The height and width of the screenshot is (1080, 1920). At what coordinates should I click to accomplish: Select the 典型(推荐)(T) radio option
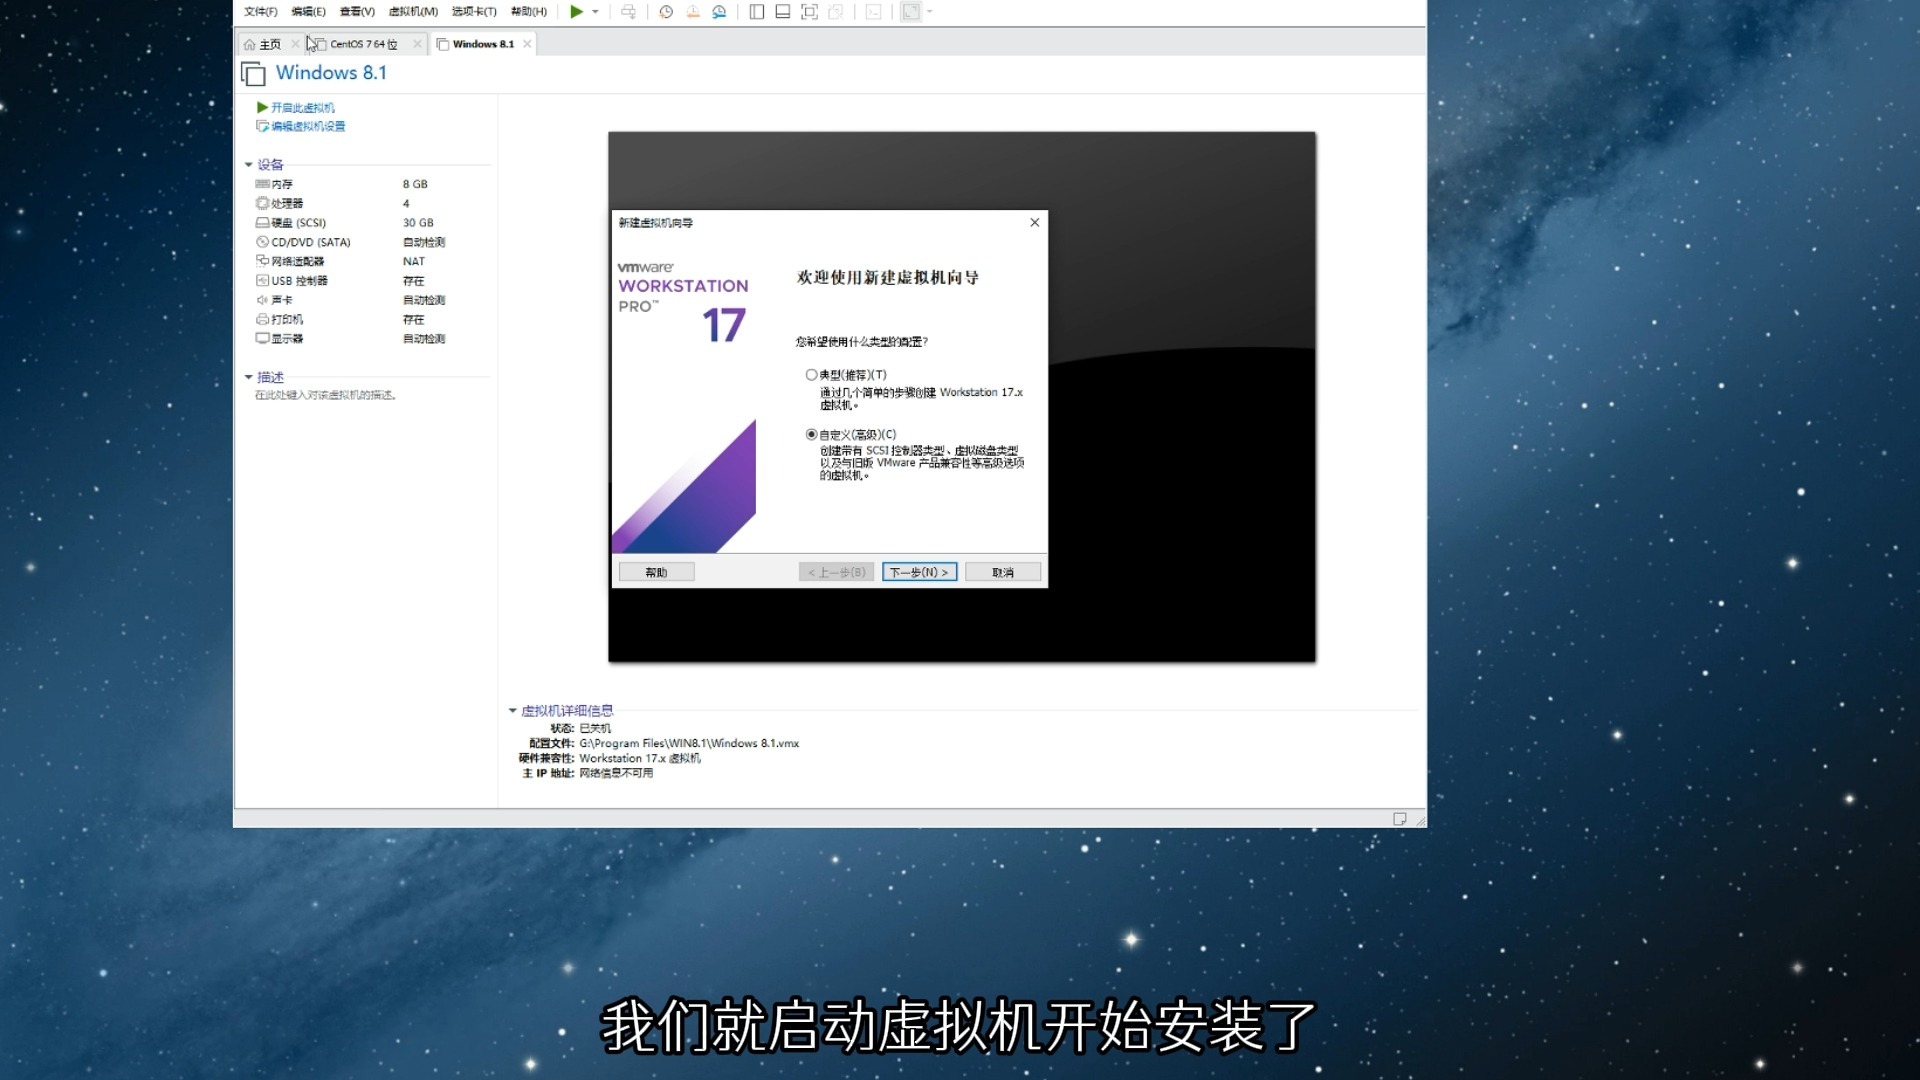pyautogui.click(x=811, y=375)
